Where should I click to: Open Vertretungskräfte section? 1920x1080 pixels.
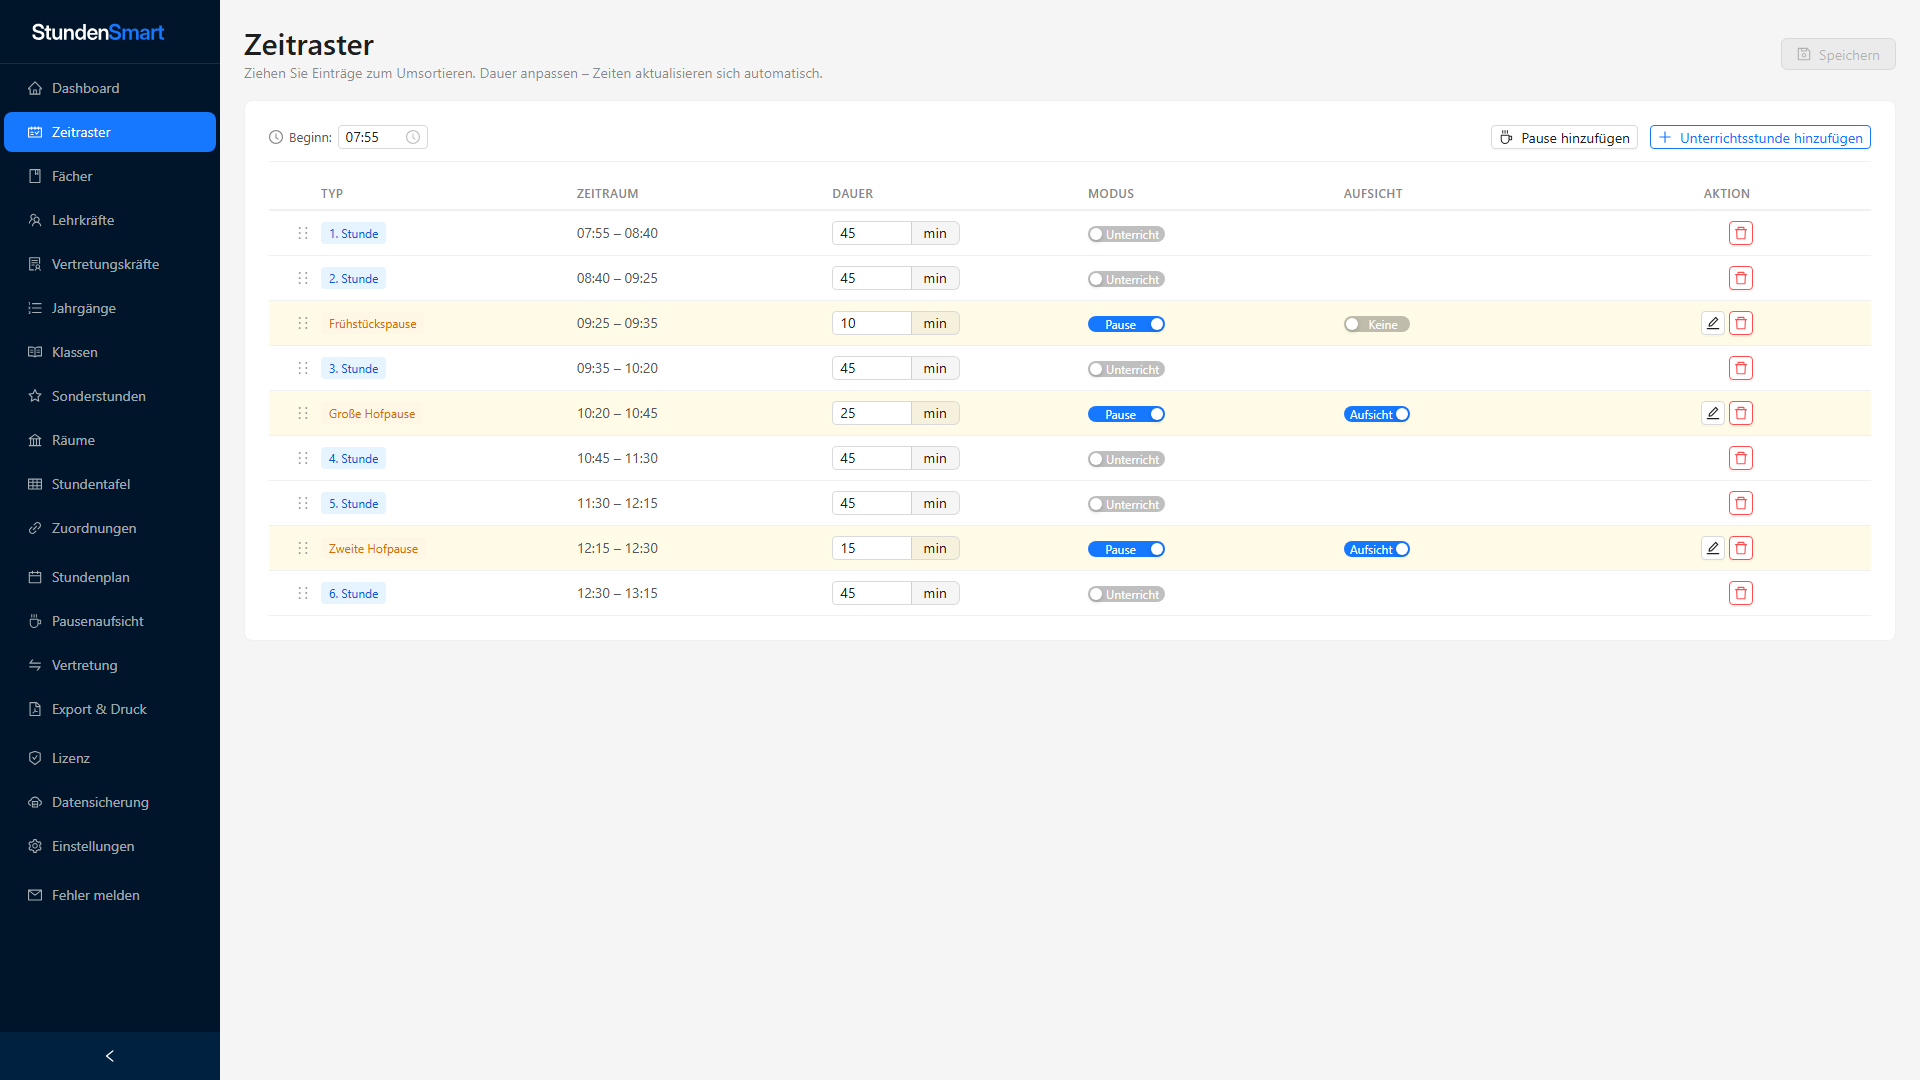coord(110,264)
